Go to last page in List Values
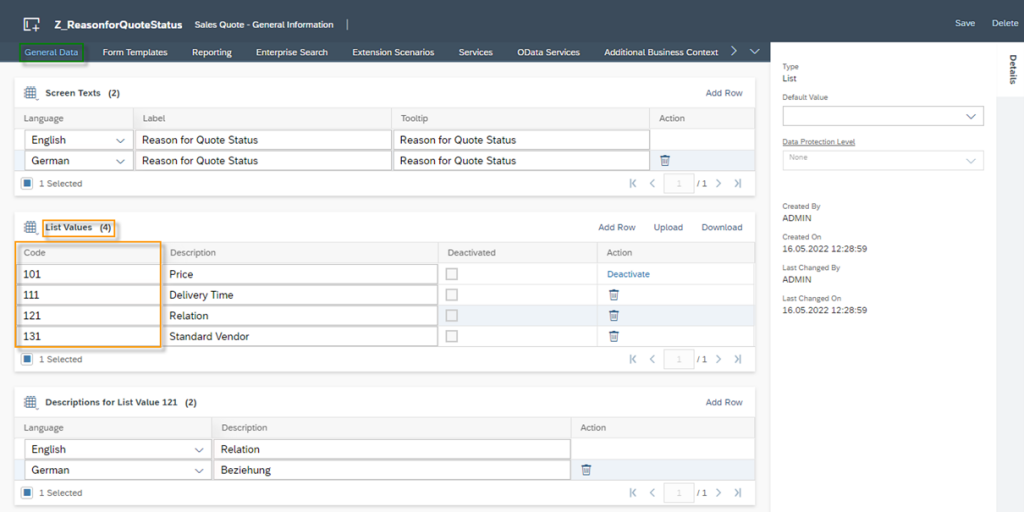The height and width of the screenshot is (512, 1024). tap(737, 359)
